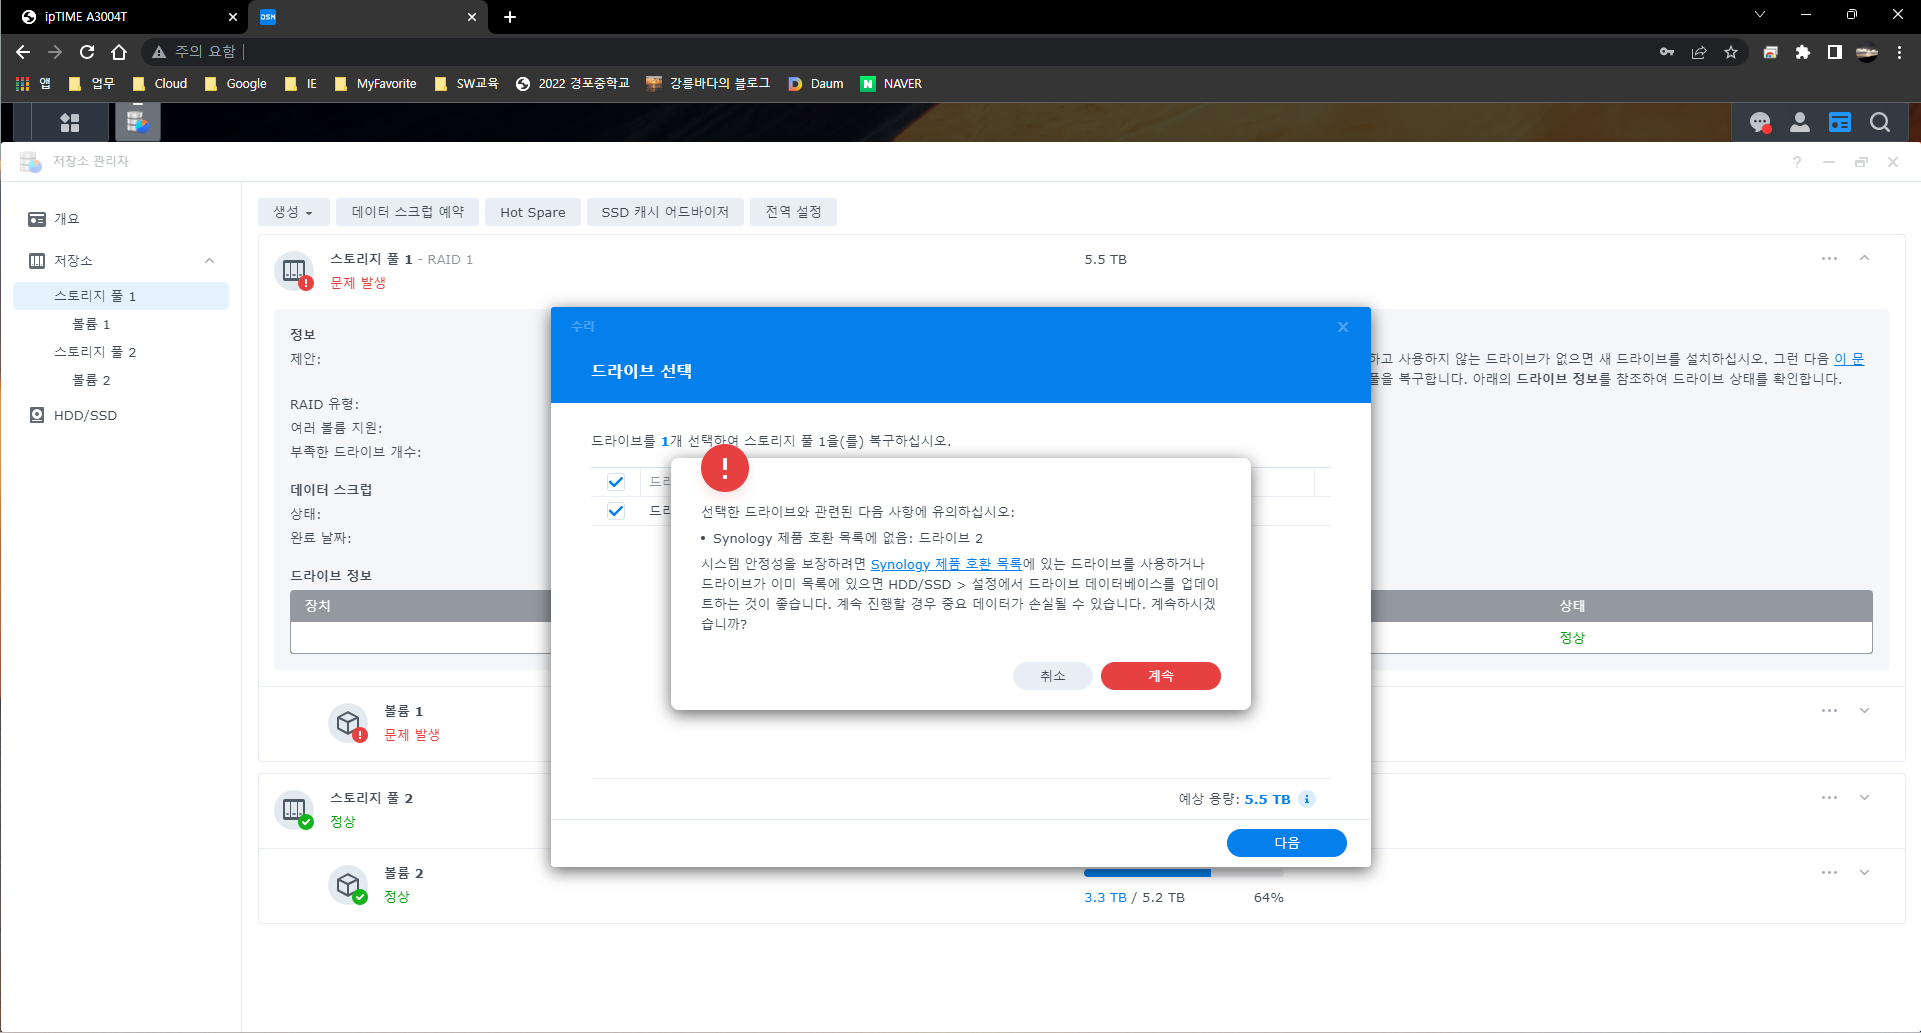Toggle the header select-all drive checkbox
The image size is (1921, 1033).
tap(616, 482)
